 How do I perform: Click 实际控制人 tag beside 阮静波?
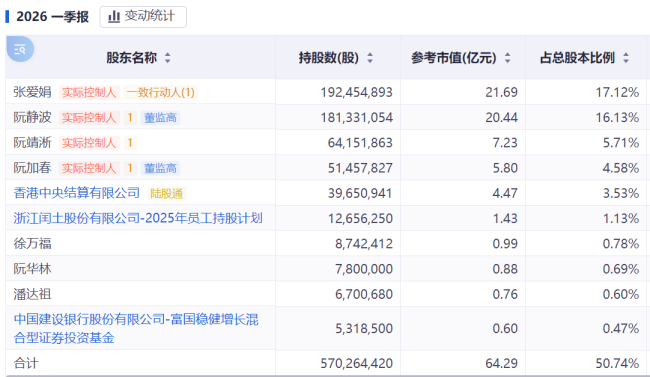89,118
